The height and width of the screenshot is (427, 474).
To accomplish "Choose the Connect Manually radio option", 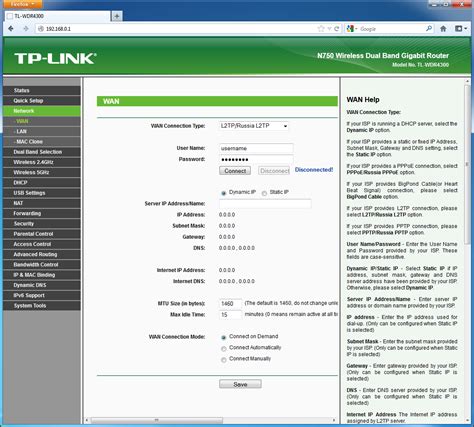I will click(224, 360).
